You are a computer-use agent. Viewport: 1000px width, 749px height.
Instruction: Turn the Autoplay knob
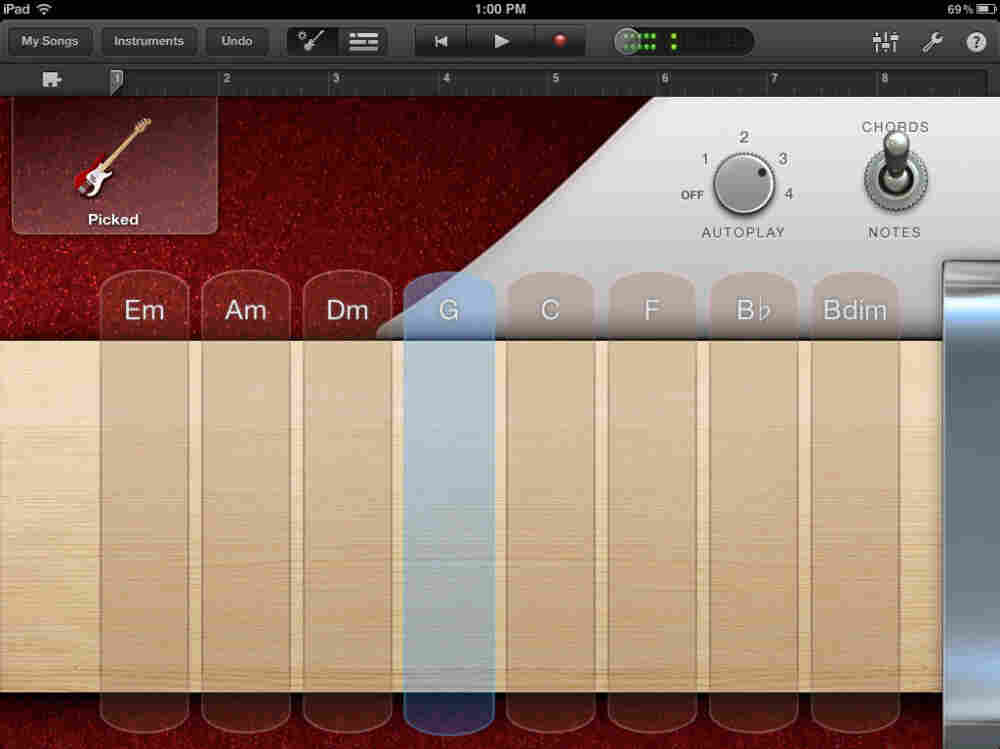pos(744,184)
